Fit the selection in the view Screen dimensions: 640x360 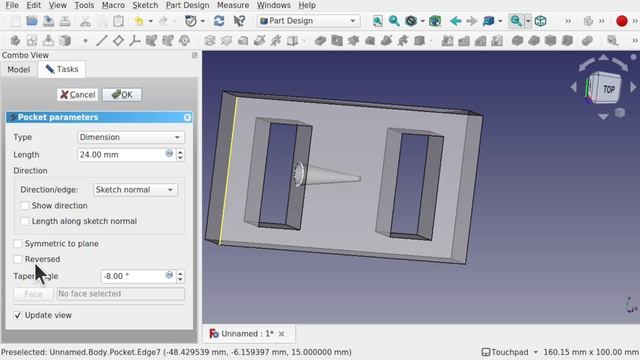click(x=394, y=21)
